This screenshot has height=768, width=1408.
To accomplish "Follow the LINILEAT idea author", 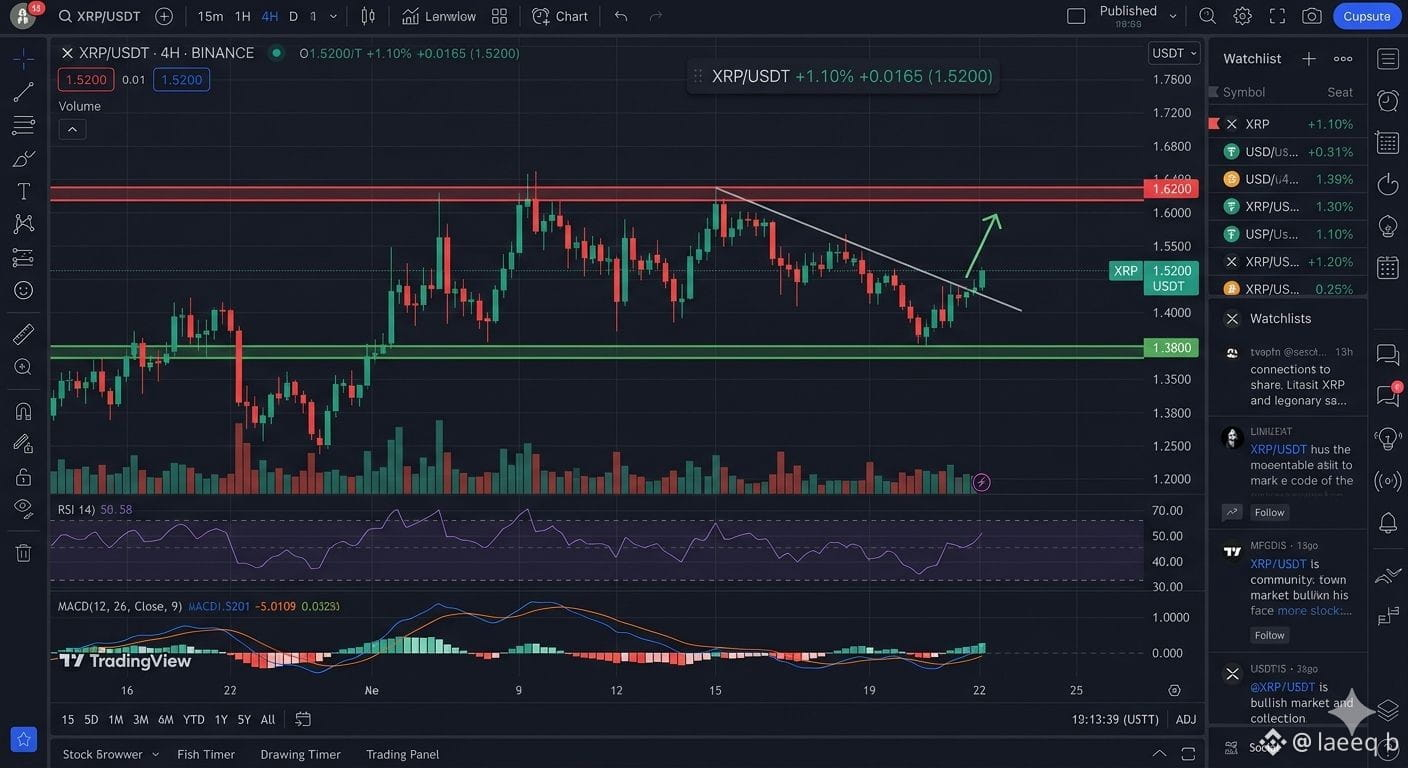I will pyautogui.click(x=1270, y=512).
